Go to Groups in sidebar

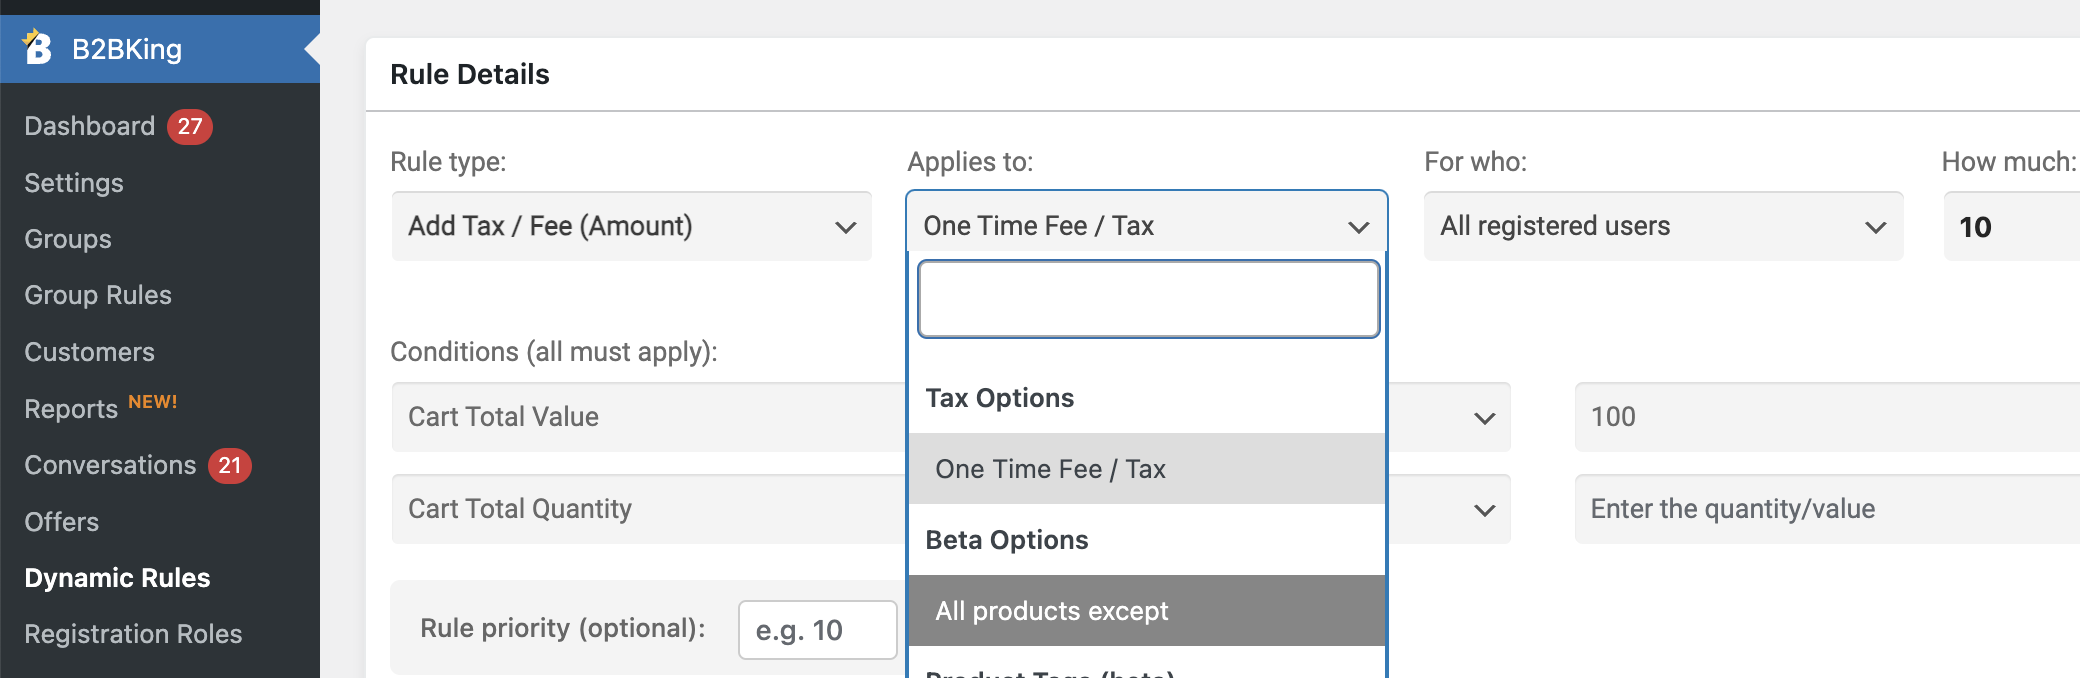coord(68,239)
